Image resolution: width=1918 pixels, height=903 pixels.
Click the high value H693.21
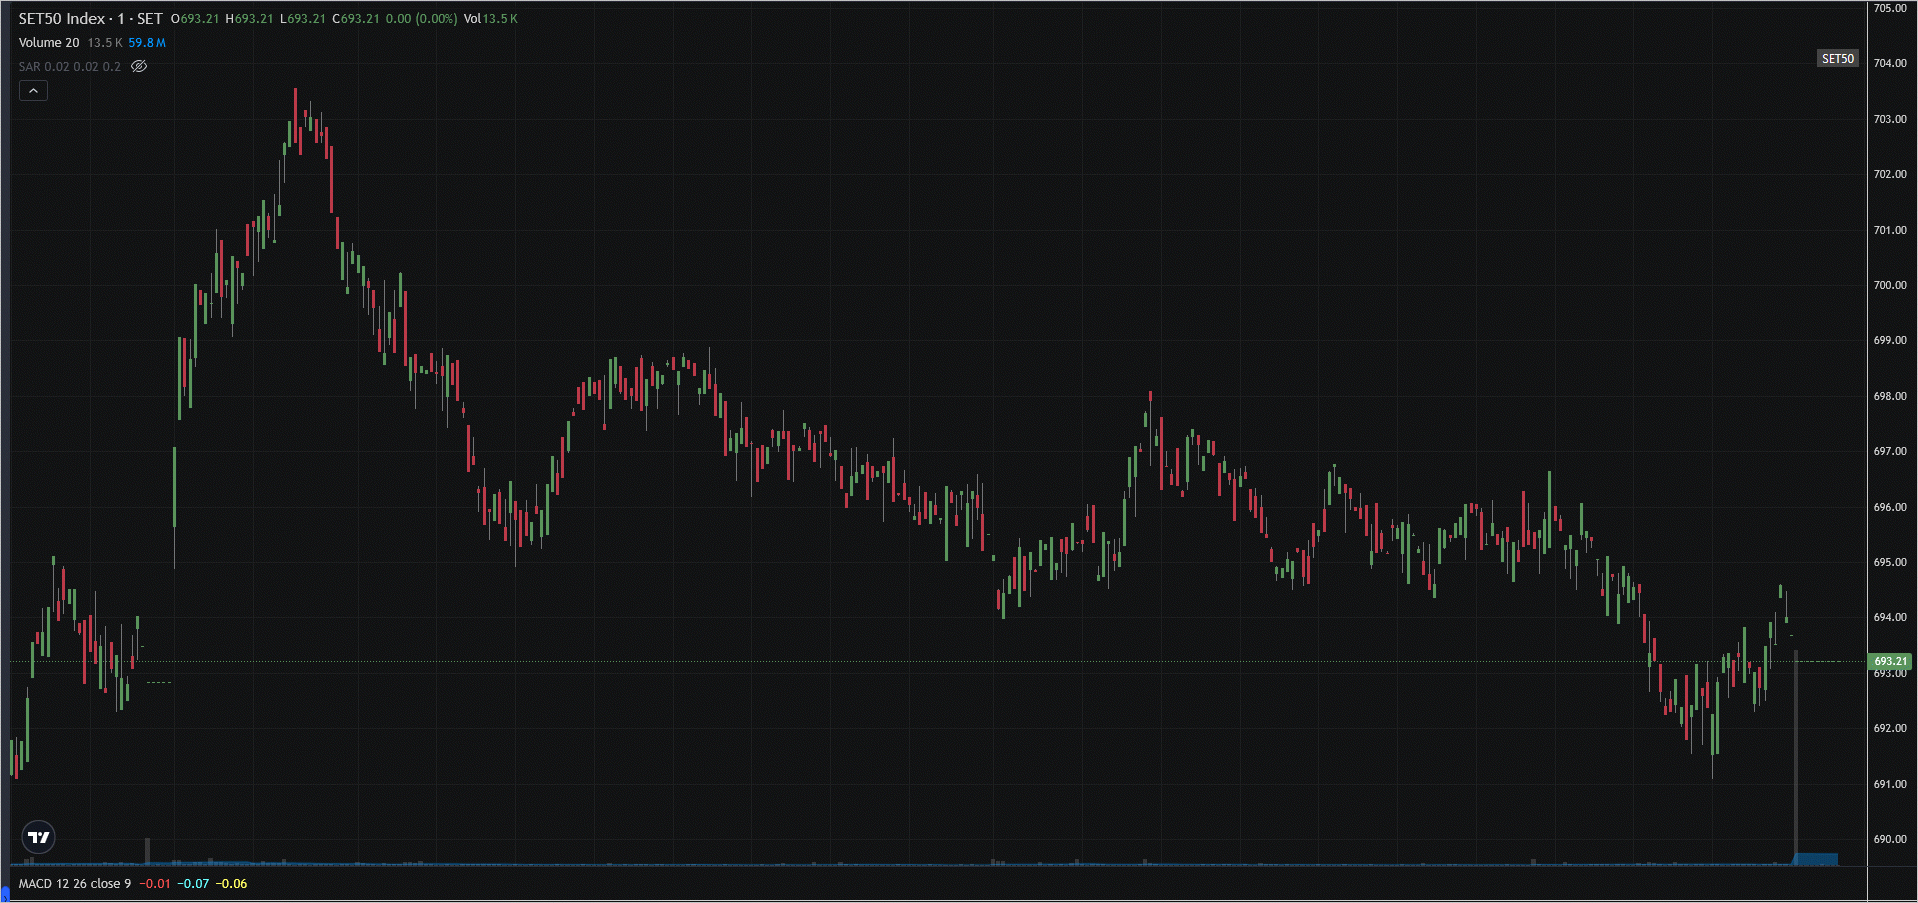tap(249, 19)
